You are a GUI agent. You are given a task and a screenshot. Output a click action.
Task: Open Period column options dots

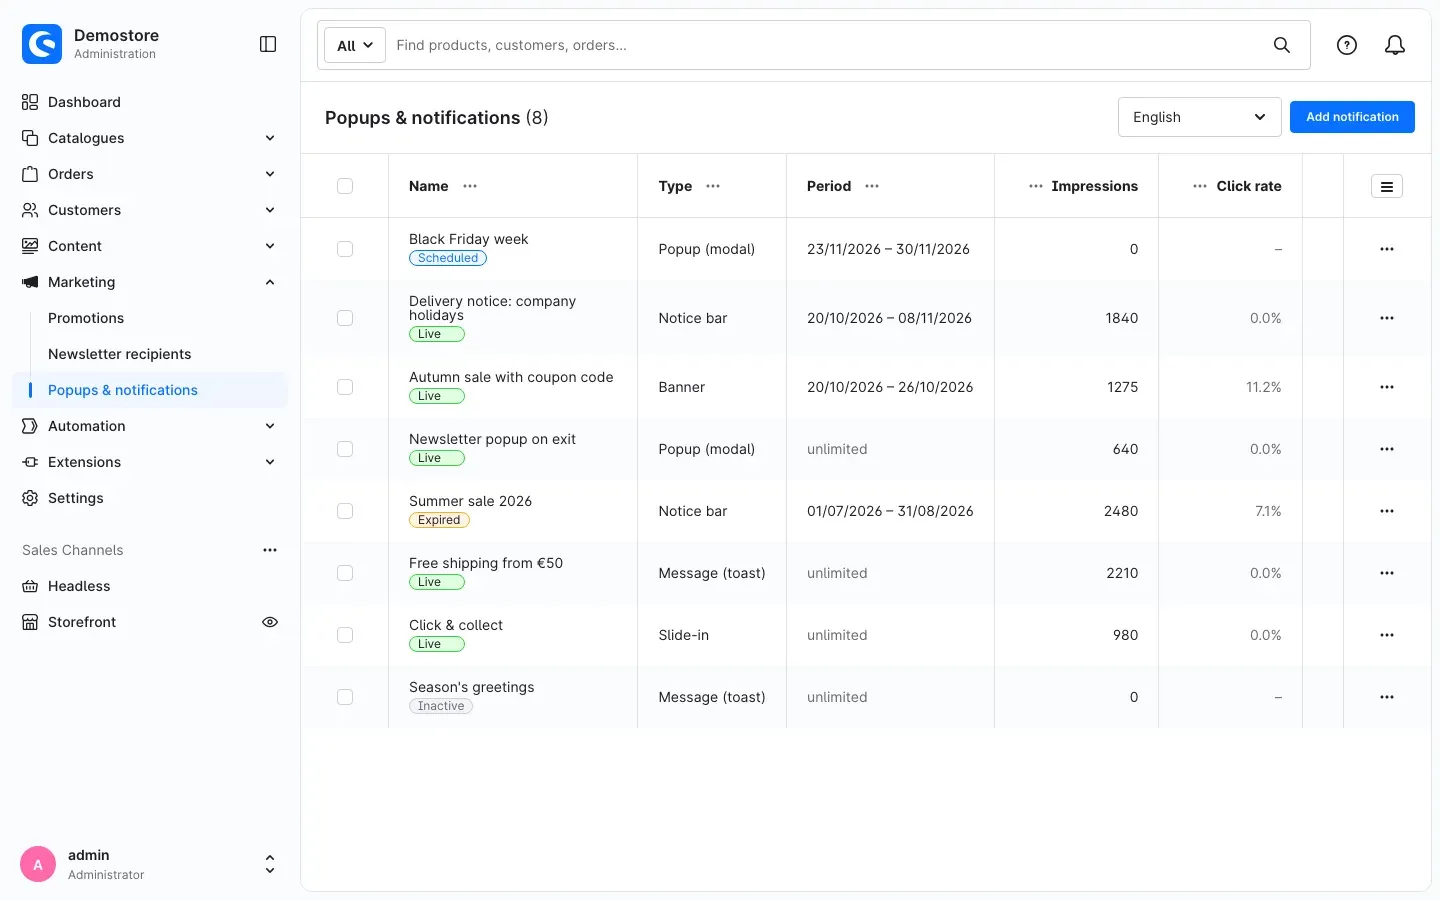tap(872, 186)
